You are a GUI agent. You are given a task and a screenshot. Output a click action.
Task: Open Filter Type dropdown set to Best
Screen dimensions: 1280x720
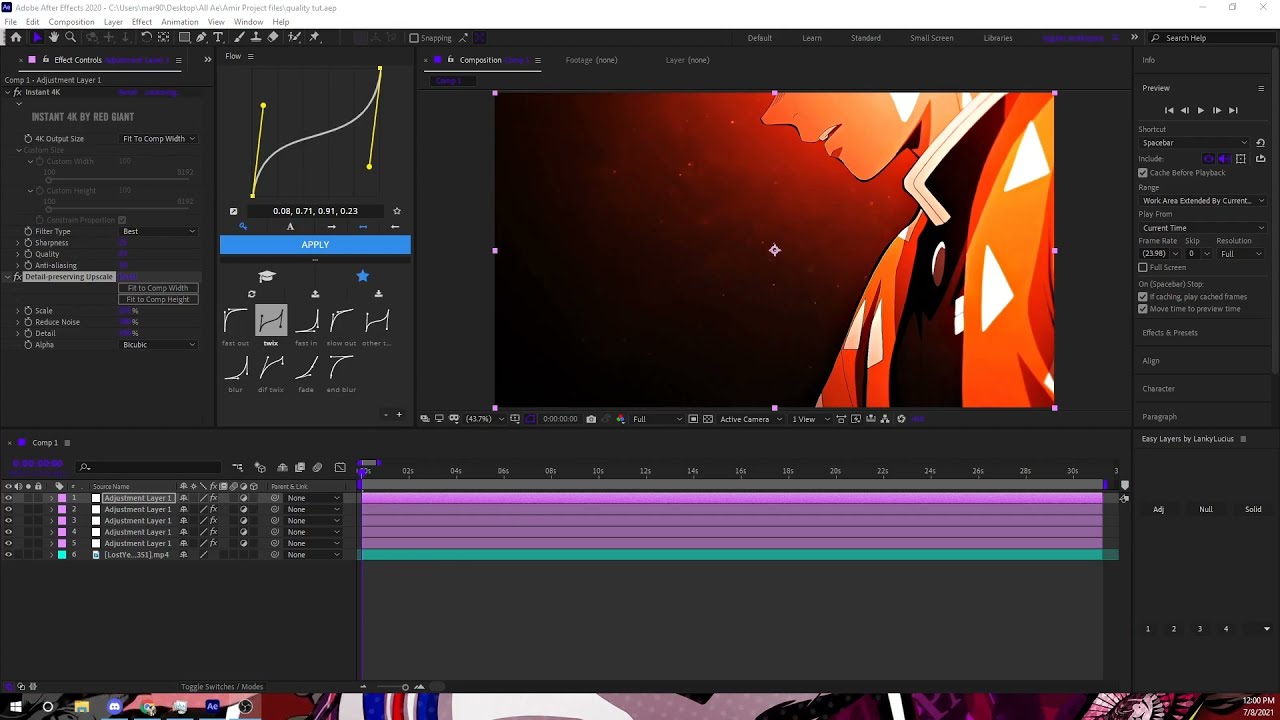158,231
